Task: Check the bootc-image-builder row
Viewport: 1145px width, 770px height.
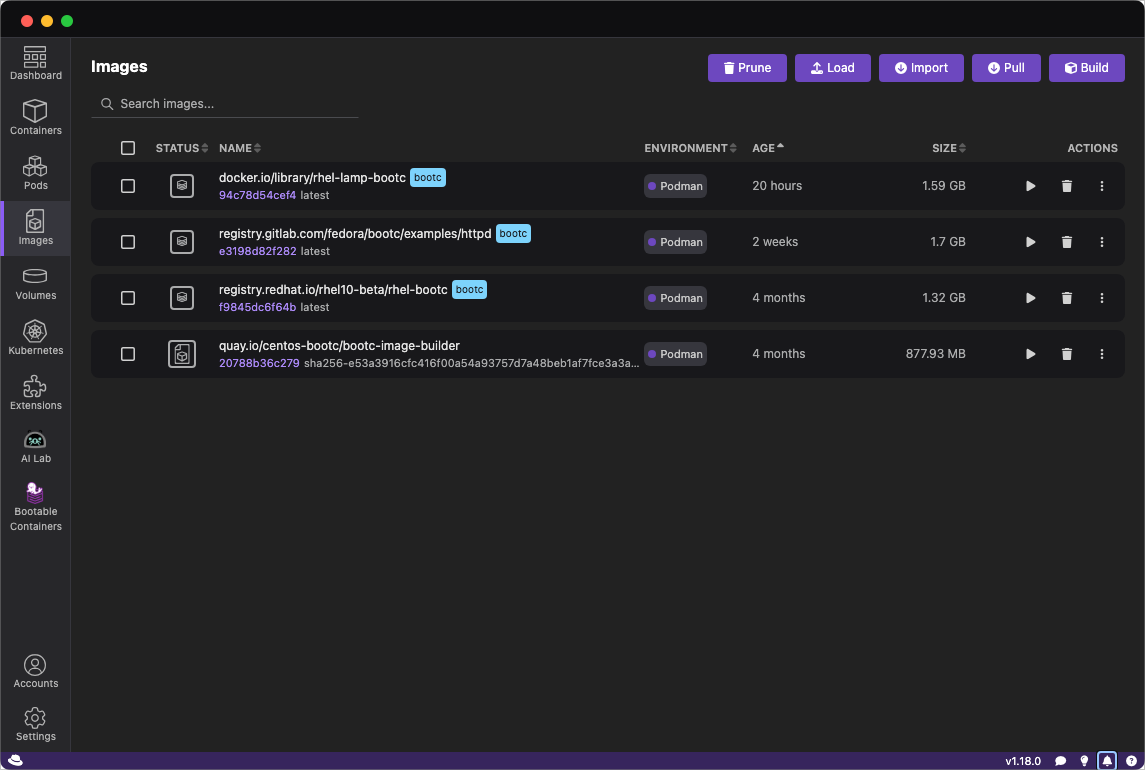Action: click(x=128, y=354)
